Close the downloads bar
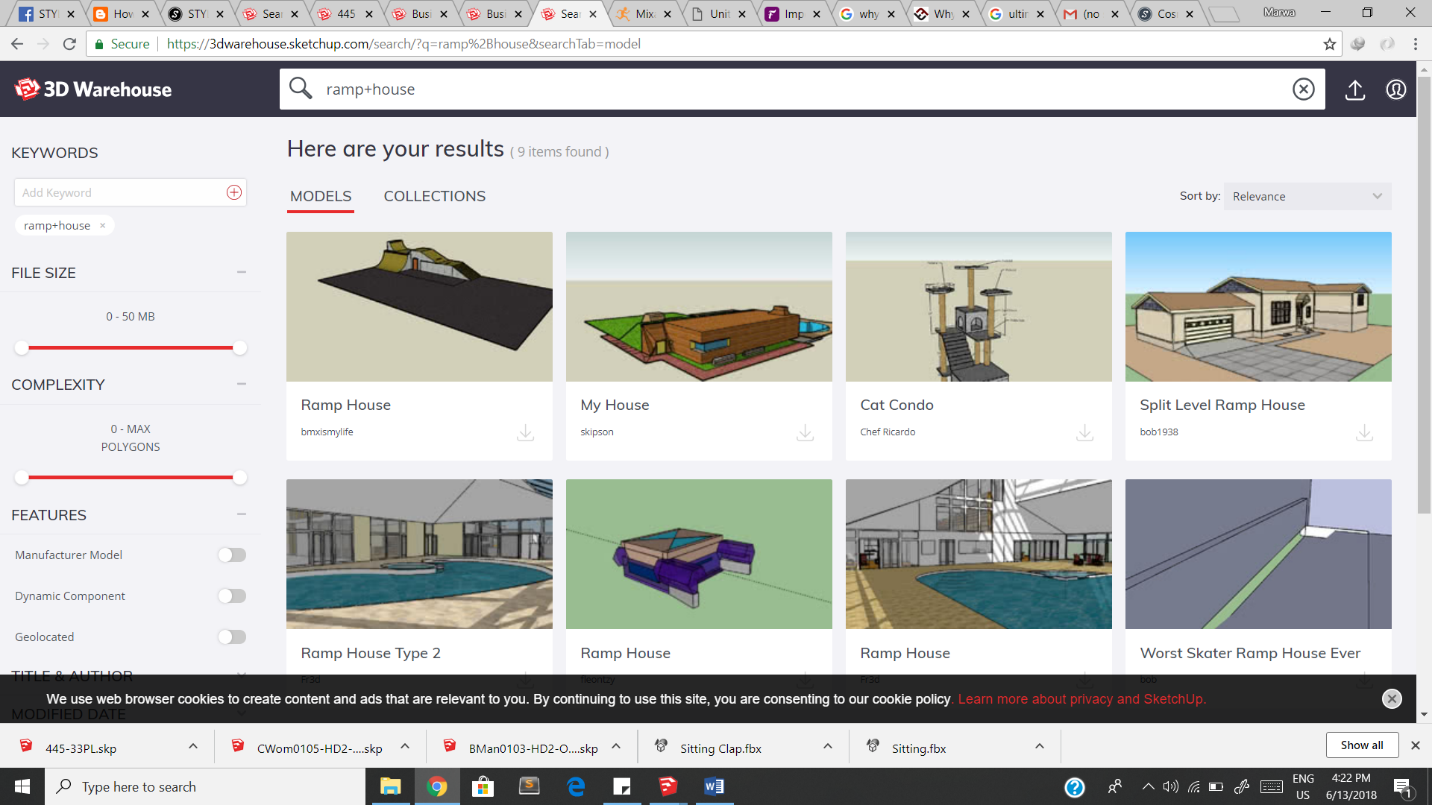Screen dimensions: 1432x805 (x=1415, y=746)
